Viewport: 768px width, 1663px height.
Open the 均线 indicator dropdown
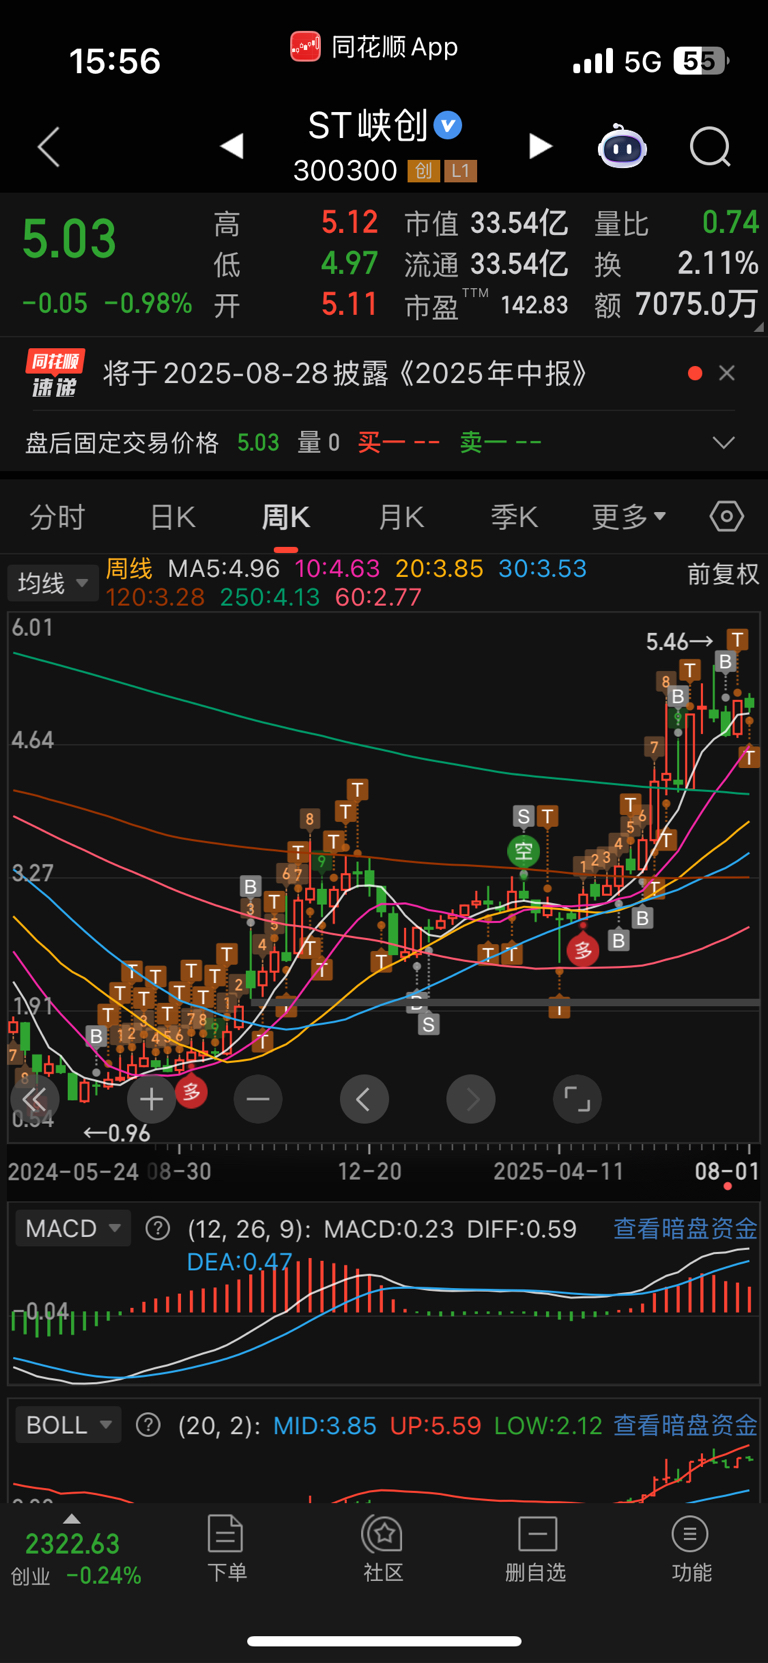point(53,583)
